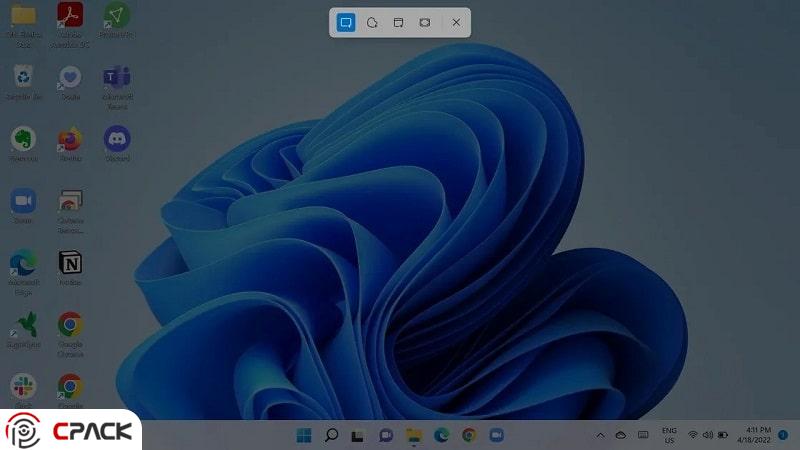Viewport: 800px width, 450px height.
Task: Close the snipping toolbar
Action: 456,22
